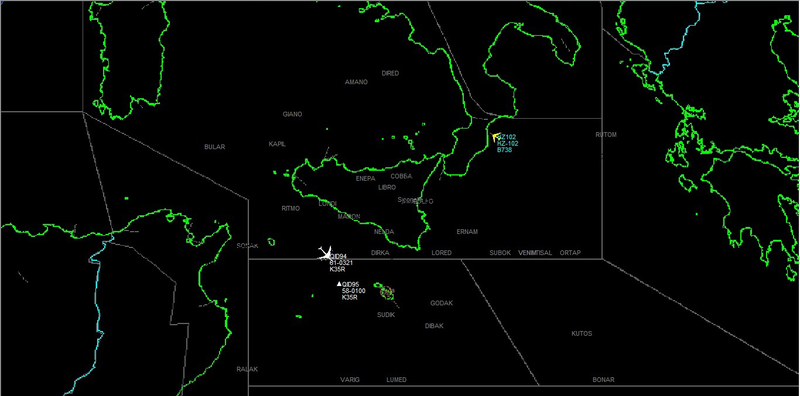
Task: Select waypoint DIBAK
Action: pos(434,326)
